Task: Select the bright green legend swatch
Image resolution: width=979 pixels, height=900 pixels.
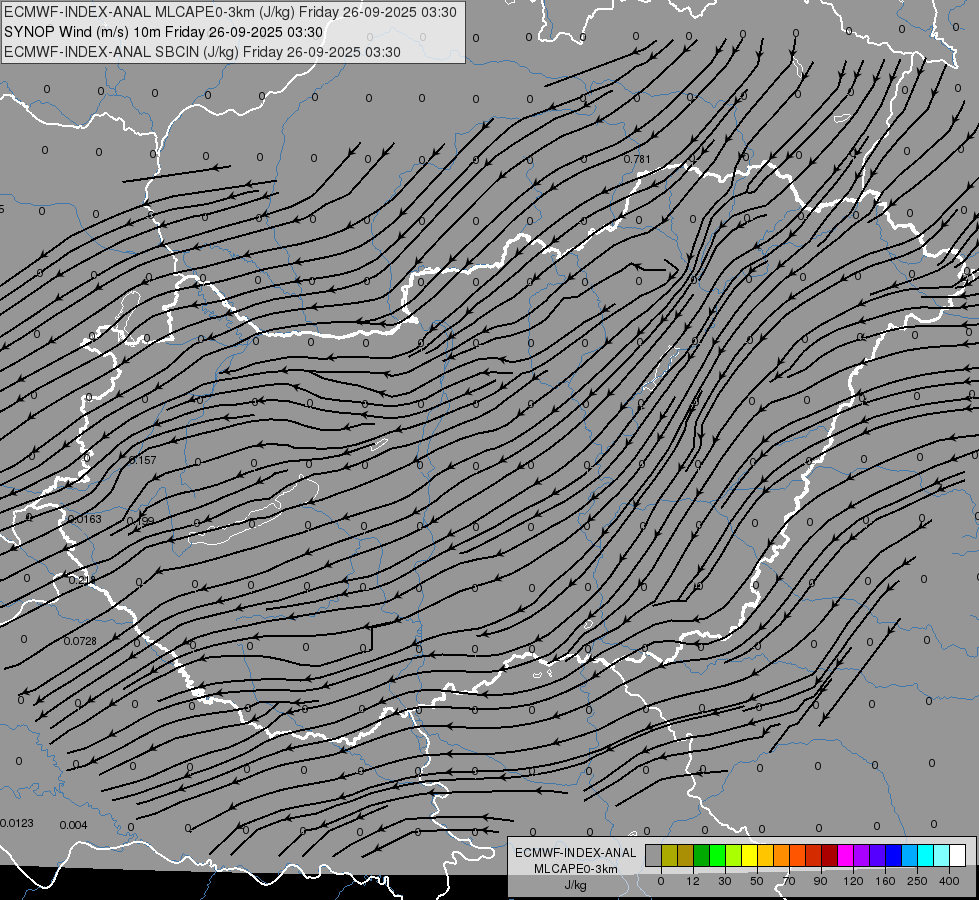Action: point(718,856)
